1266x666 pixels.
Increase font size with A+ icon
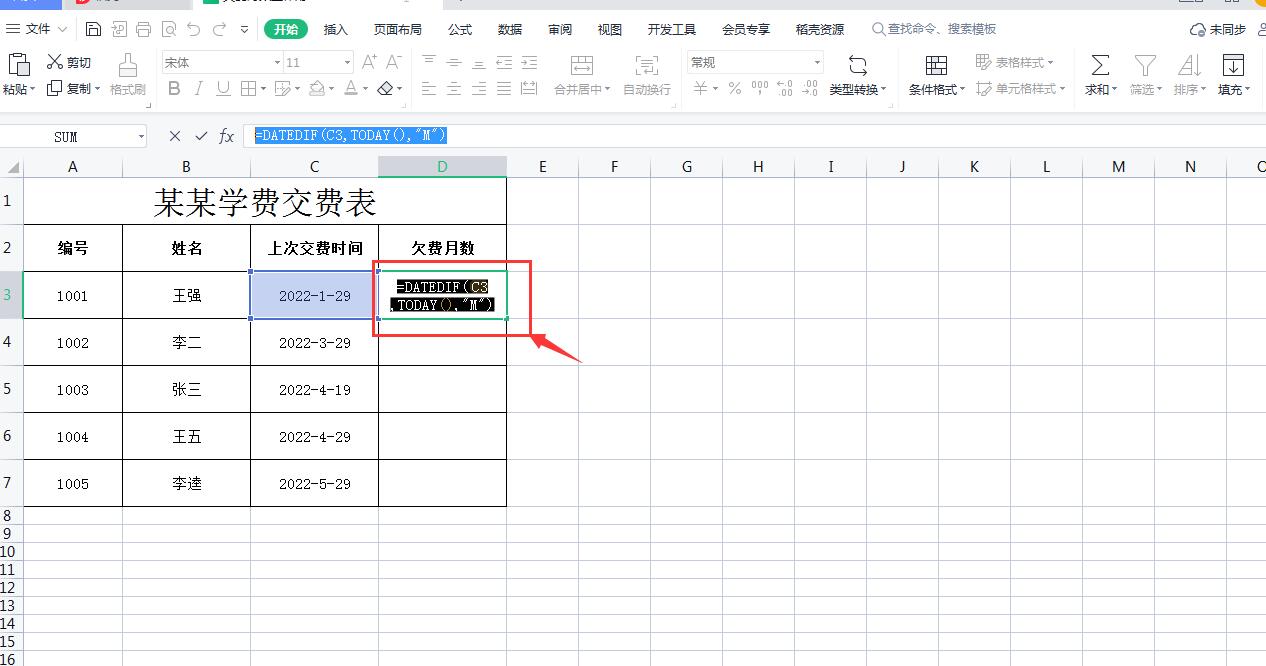pyautogui.click(x=368, y=62)
